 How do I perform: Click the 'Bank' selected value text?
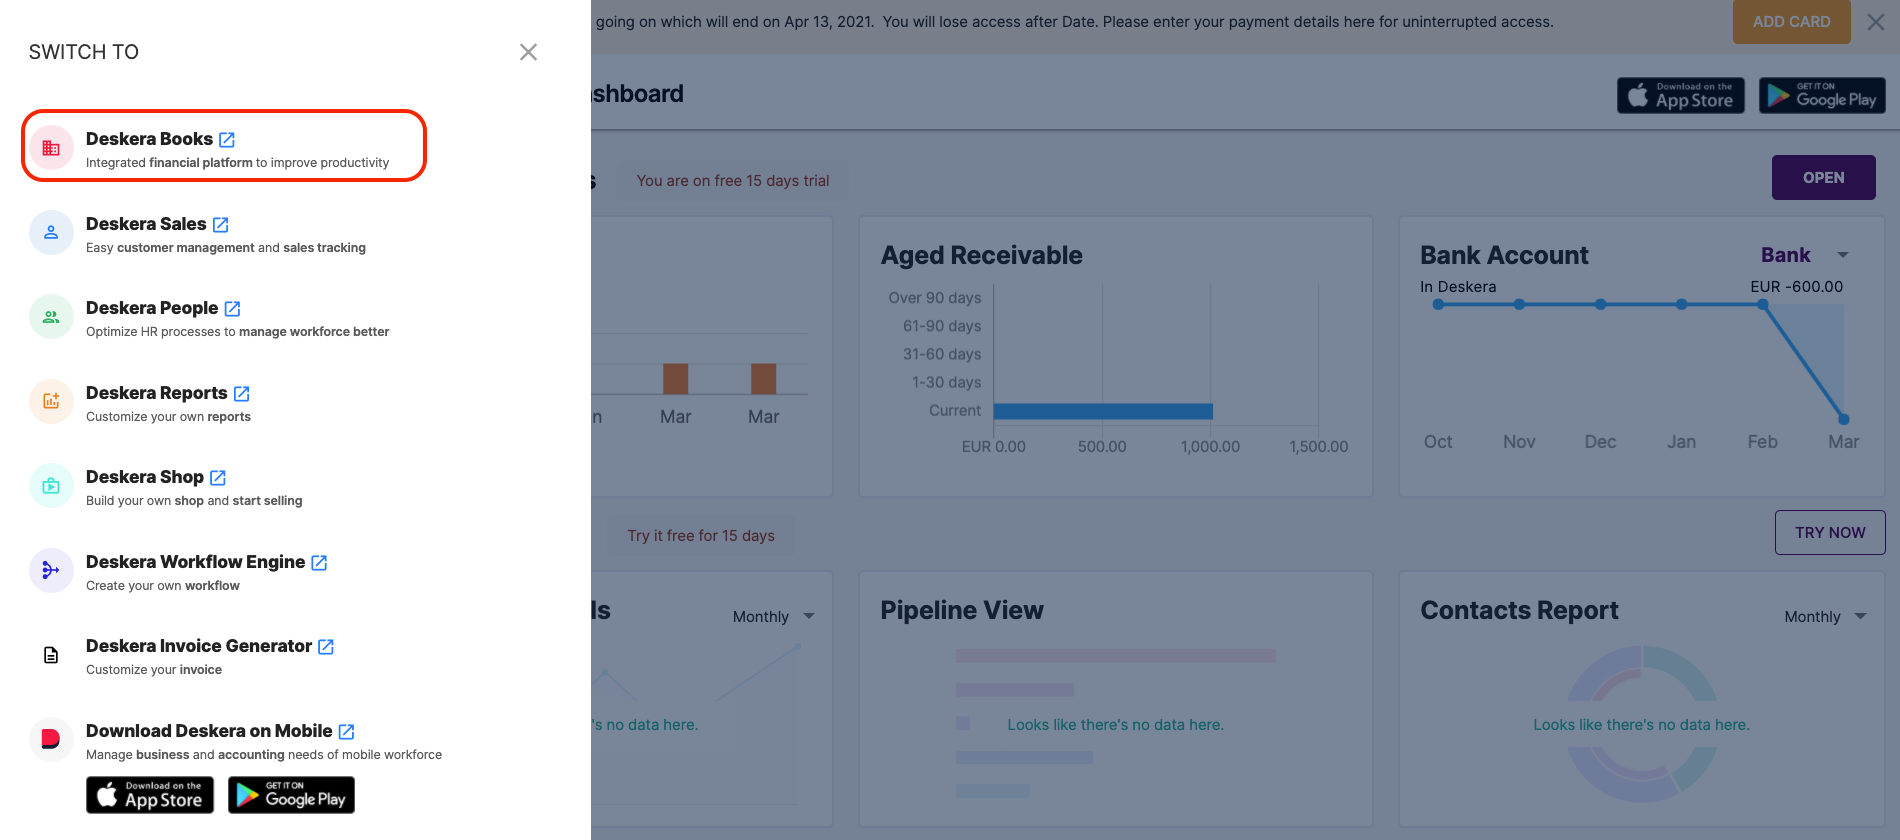coord(1786,255)
